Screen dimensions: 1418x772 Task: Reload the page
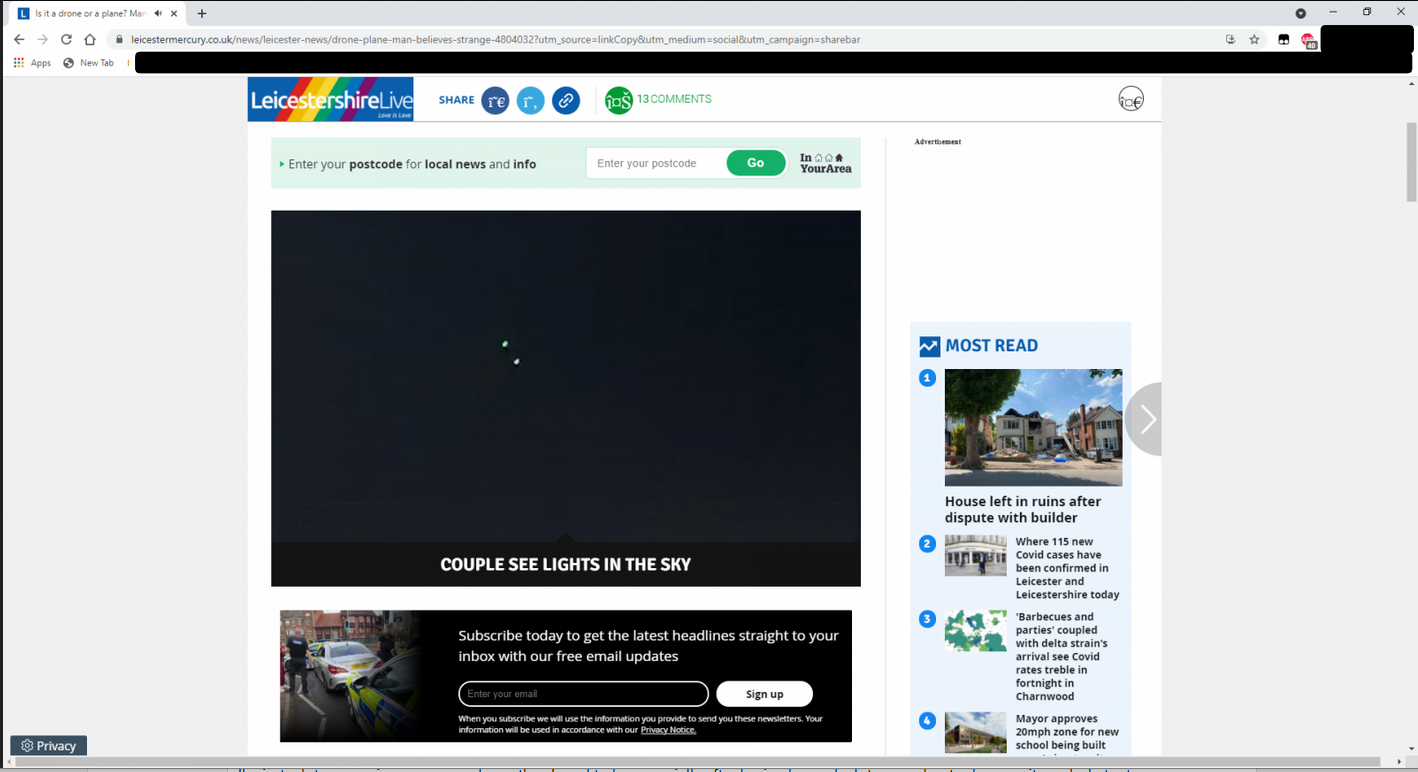coord(66,40)
